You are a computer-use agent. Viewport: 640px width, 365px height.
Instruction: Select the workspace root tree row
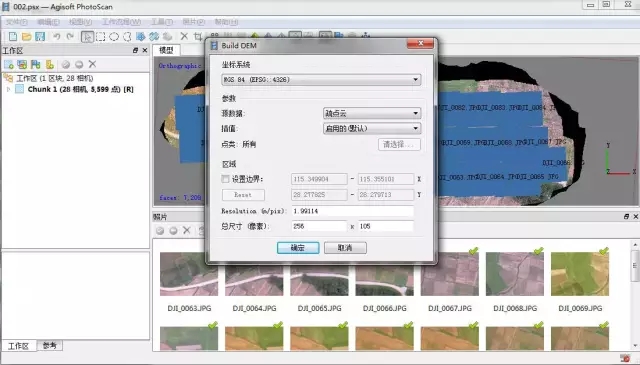coord(55,78)
